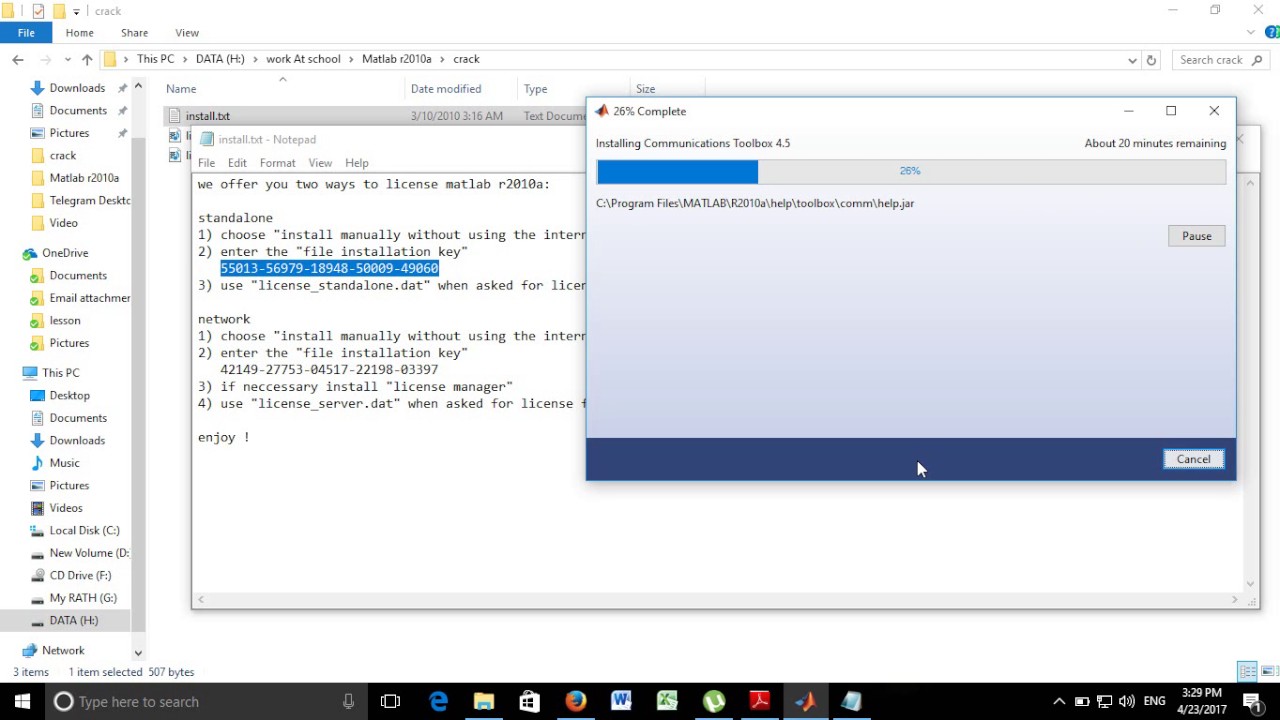Go back in File Explorer
1280x720 pixels.
[18, 60]
